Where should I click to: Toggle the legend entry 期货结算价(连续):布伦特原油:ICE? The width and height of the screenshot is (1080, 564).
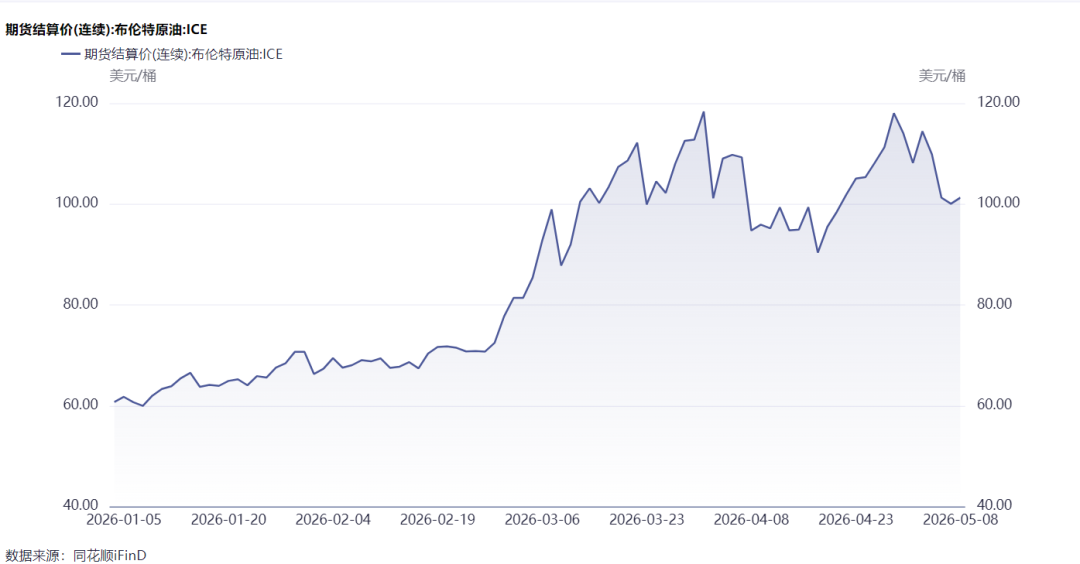click(172, 54)
